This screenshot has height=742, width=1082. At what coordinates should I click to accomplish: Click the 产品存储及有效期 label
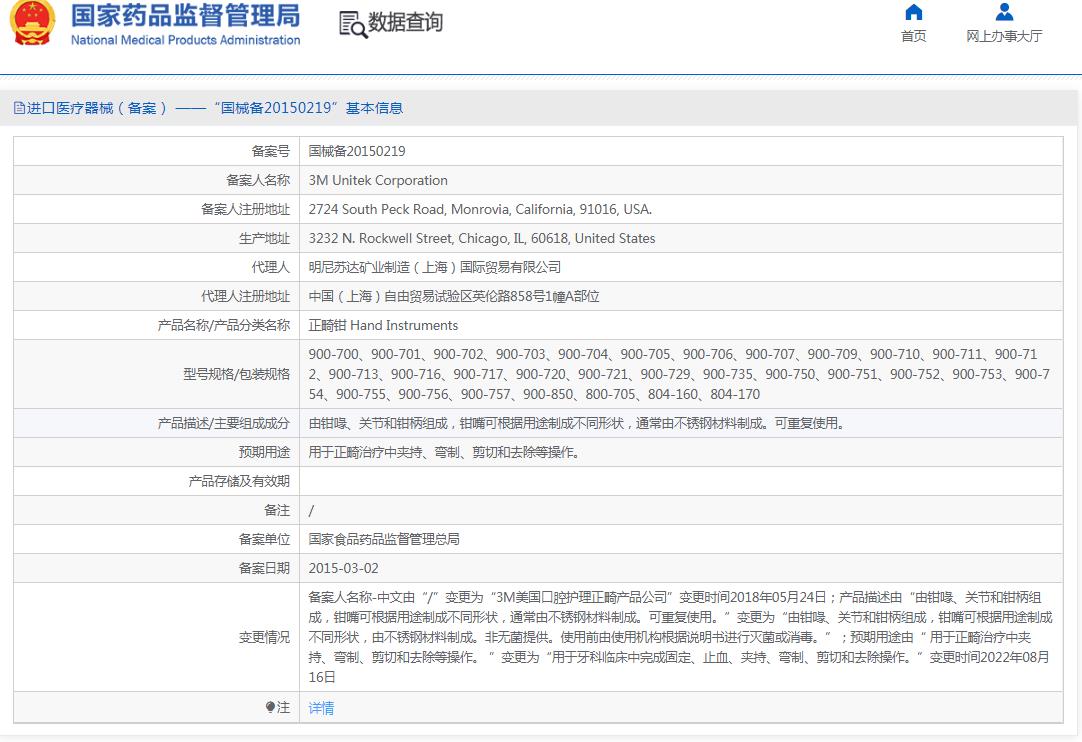(x=239, y=481)
